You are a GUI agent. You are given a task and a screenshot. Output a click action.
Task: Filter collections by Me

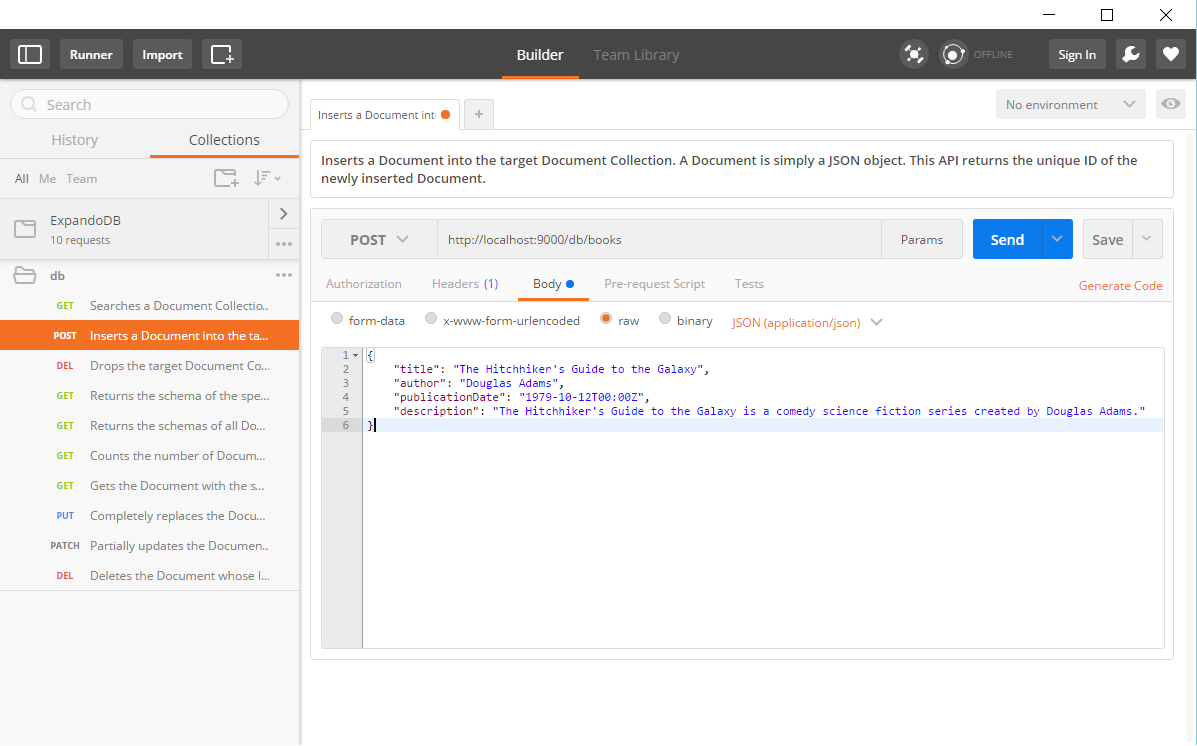tap(47, 179)
